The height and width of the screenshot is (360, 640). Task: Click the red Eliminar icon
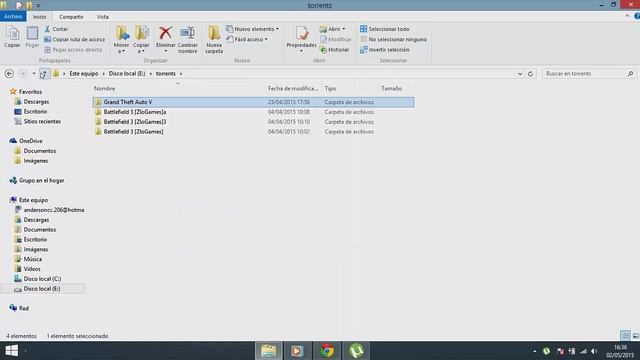165,33
